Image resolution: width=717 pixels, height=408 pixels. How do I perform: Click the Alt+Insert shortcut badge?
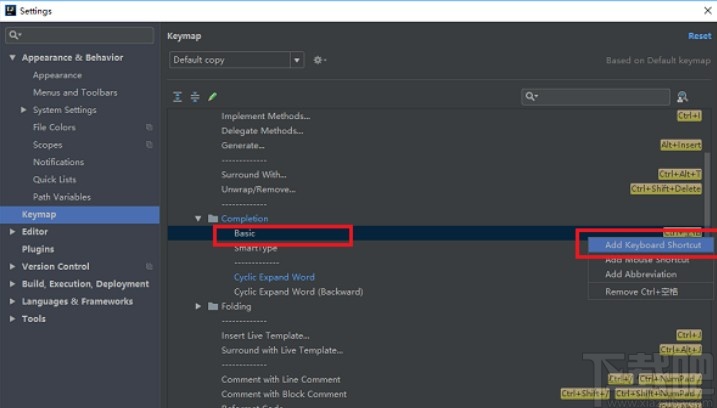[681, 145]
